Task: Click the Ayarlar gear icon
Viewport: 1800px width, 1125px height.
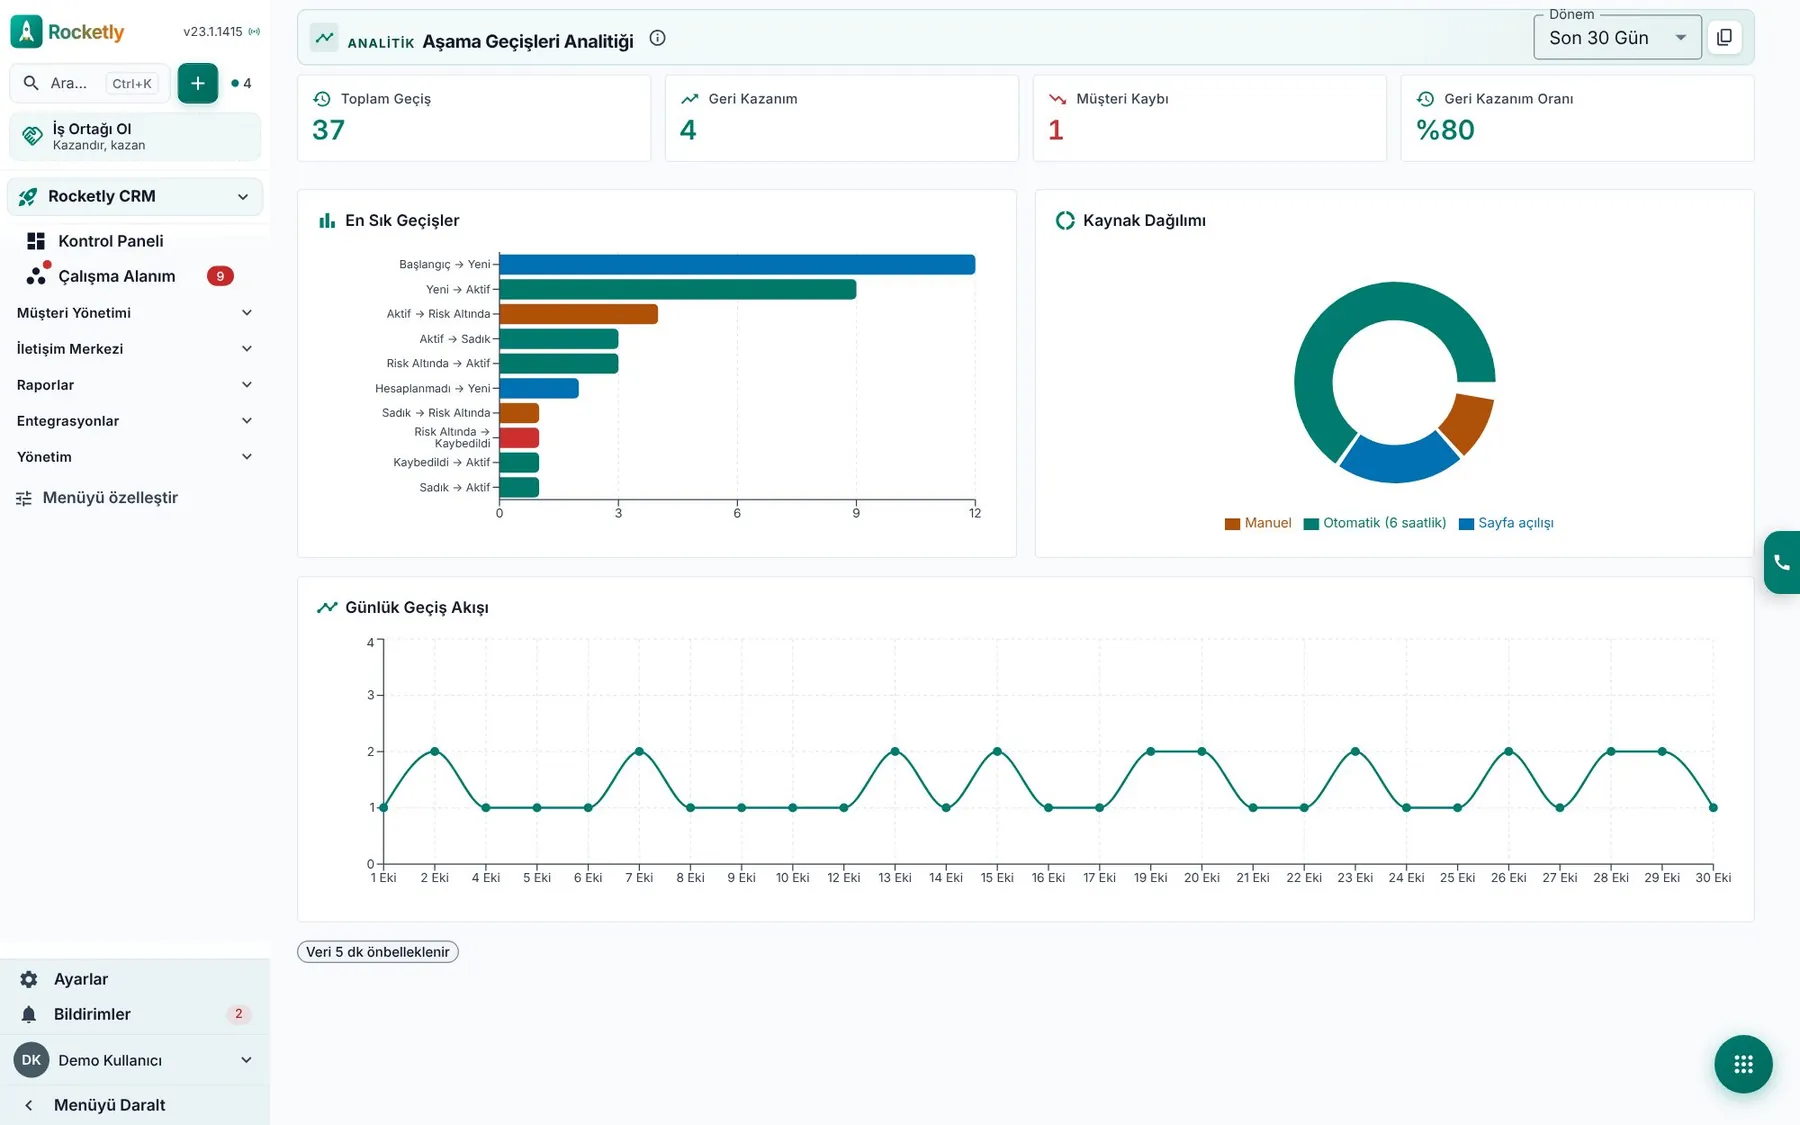Action: point(29,979)
